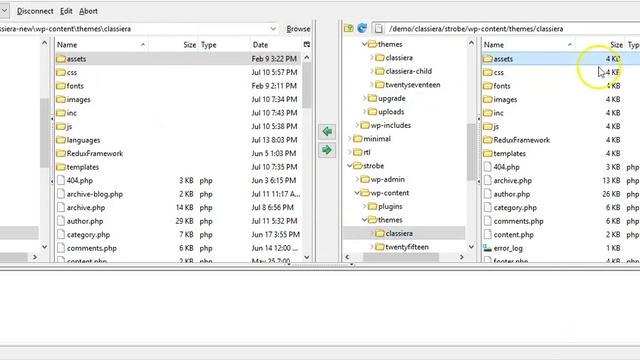
Task: Refresh the remote directory listing
Action: coord(362,29)
